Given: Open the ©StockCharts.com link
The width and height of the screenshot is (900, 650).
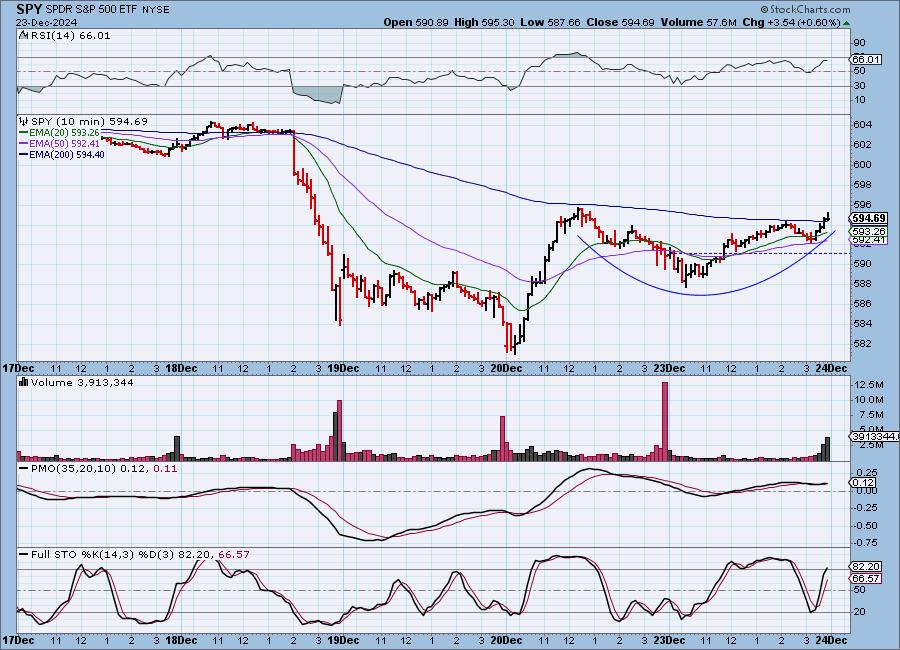Looking at the screenshot, I should [x=805, y=9].
